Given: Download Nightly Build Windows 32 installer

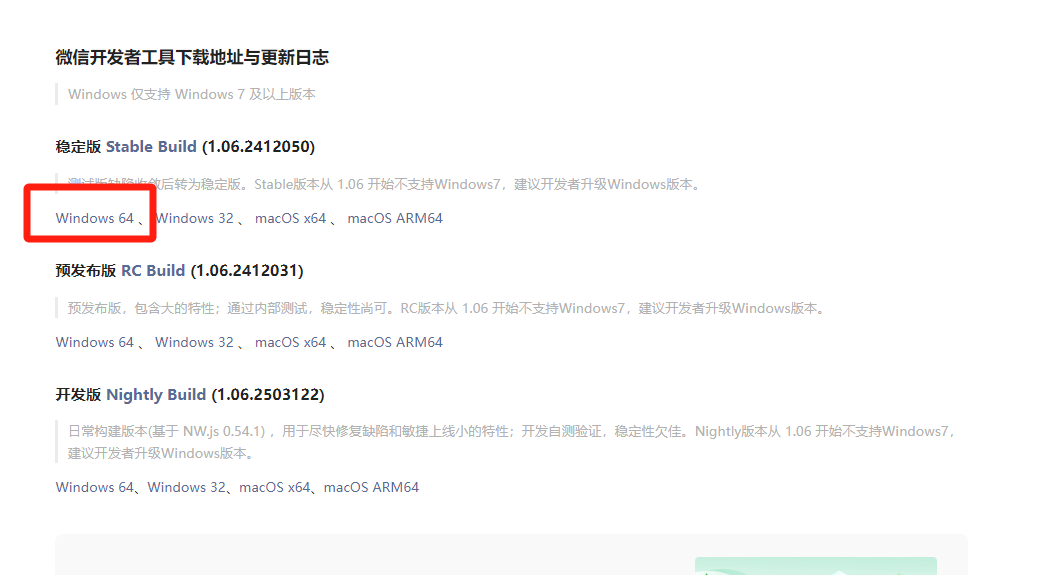Looking at the screenshot, I should [187, 487].
